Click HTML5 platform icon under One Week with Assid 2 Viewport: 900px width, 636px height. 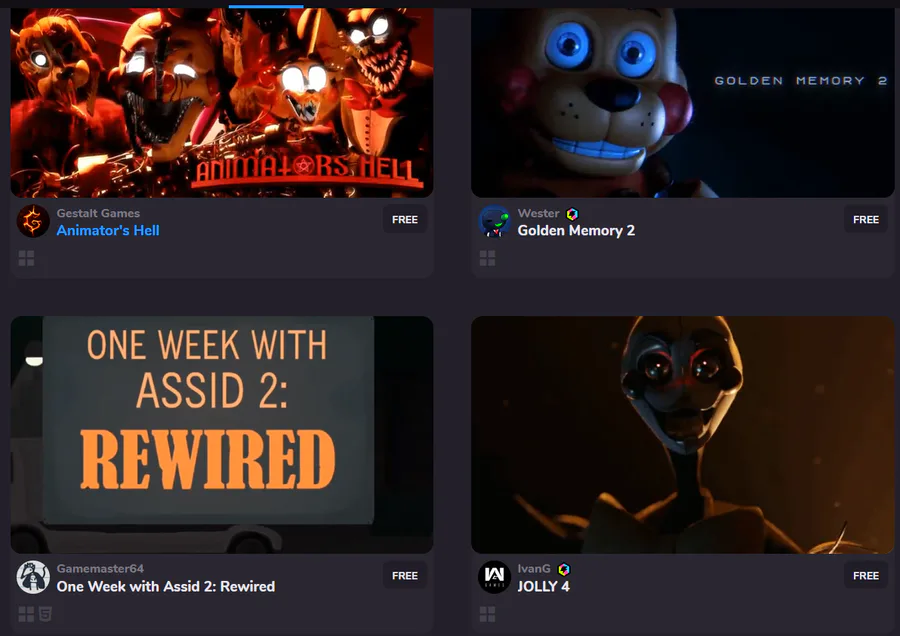45,614
